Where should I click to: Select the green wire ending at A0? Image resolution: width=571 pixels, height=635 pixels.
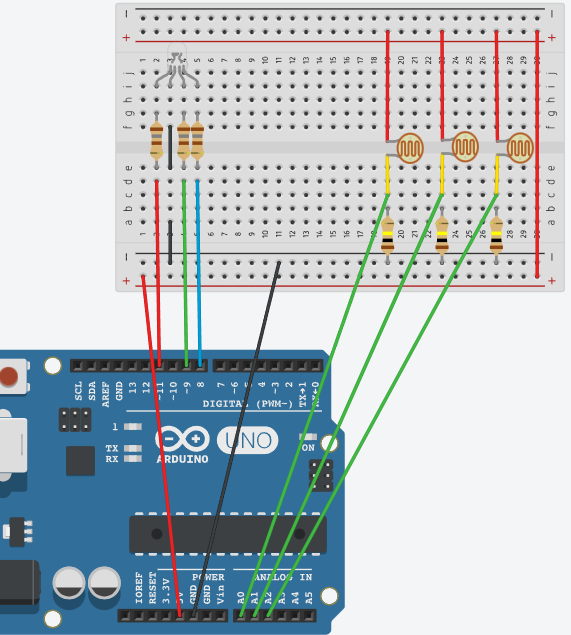[315, 405]
